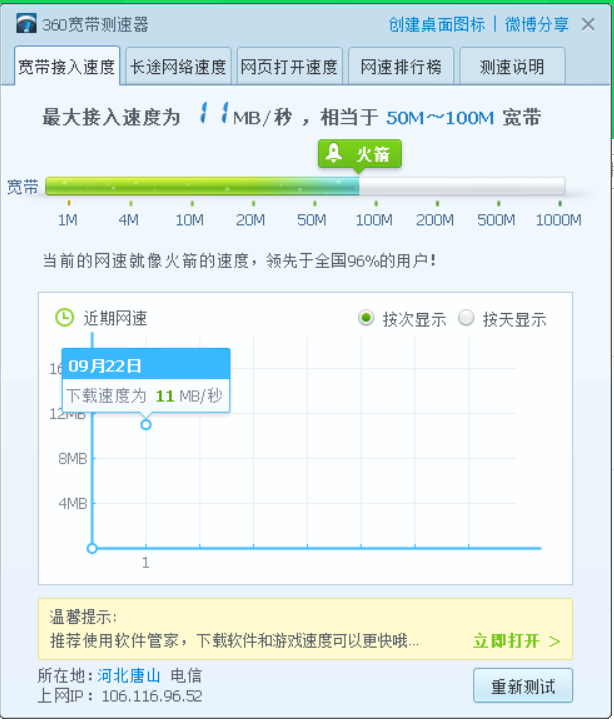Open the 网页打开速度 tab
Viewport: 614px width, 722px height.
(x=289, y=66)
